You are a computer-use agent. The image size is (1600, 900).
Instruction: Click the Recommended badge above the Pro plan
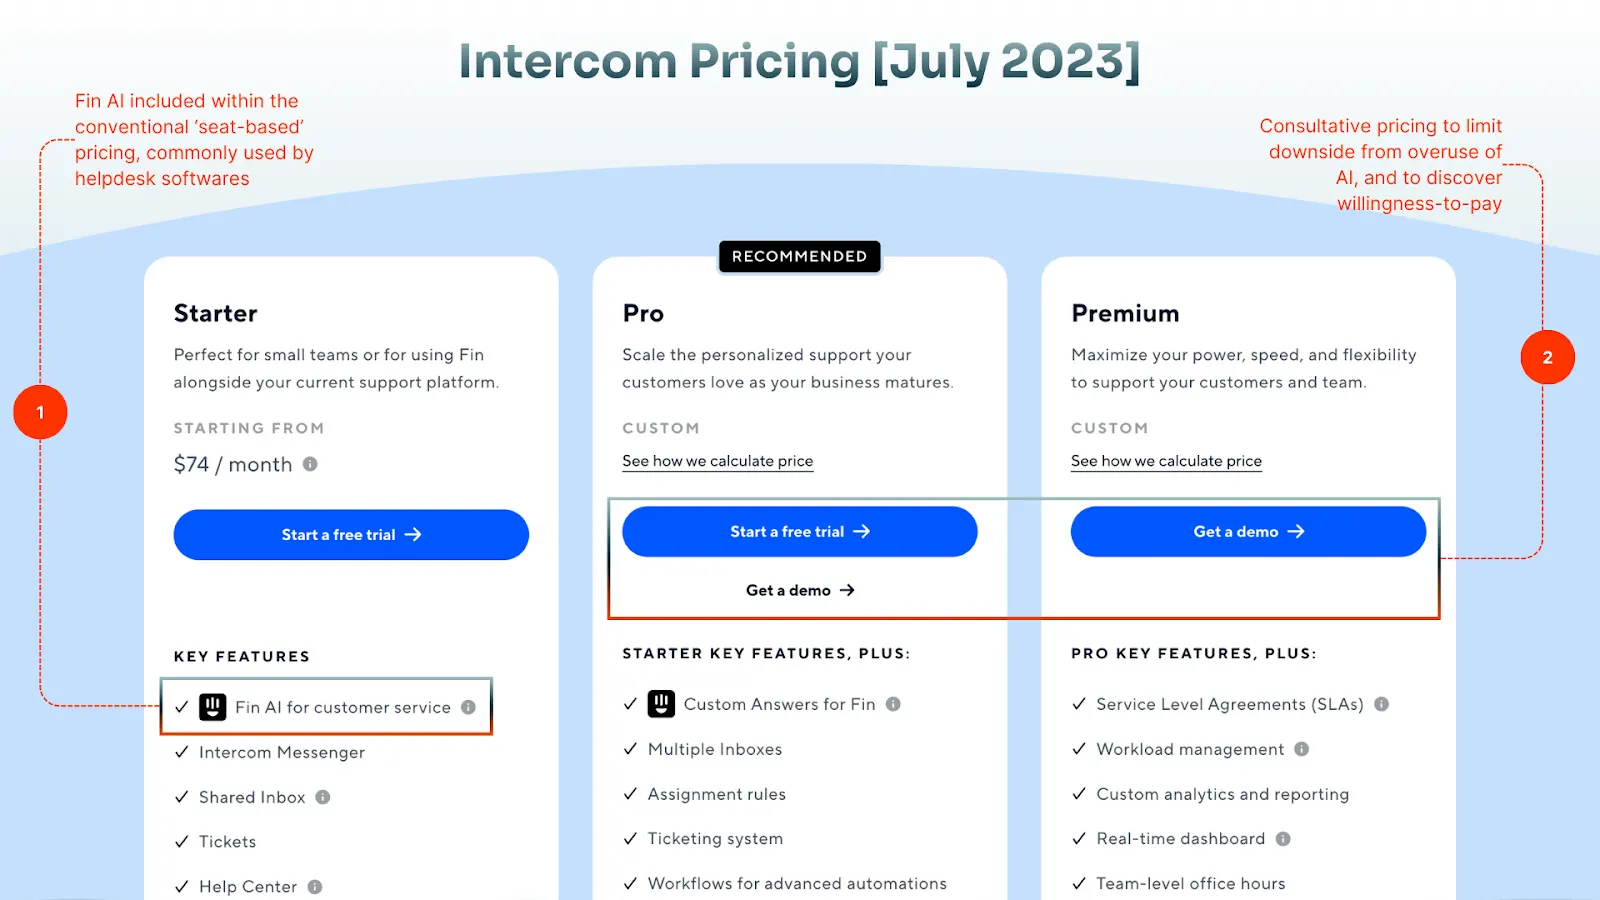[x=799, y=256]
